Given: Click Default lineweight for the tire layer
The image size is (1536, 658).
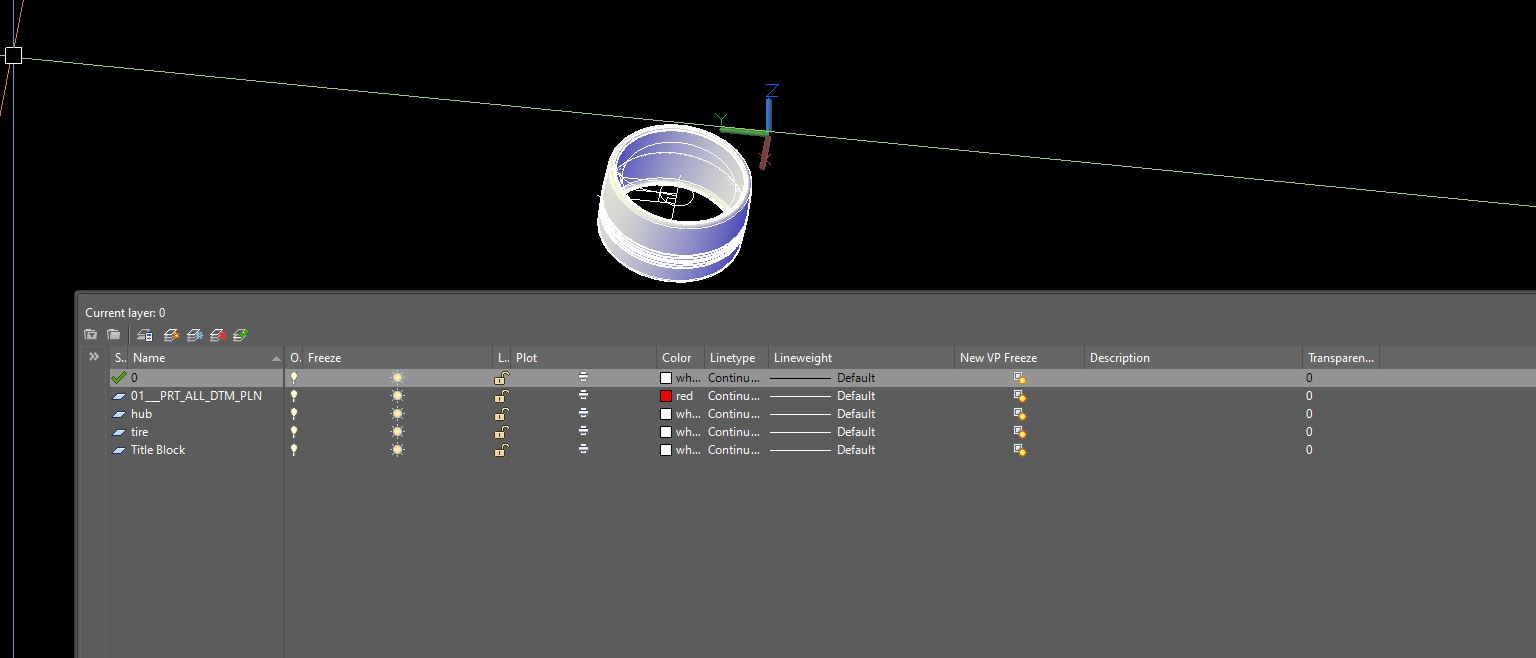Looking at the screenshot, I should coord(855,431).
